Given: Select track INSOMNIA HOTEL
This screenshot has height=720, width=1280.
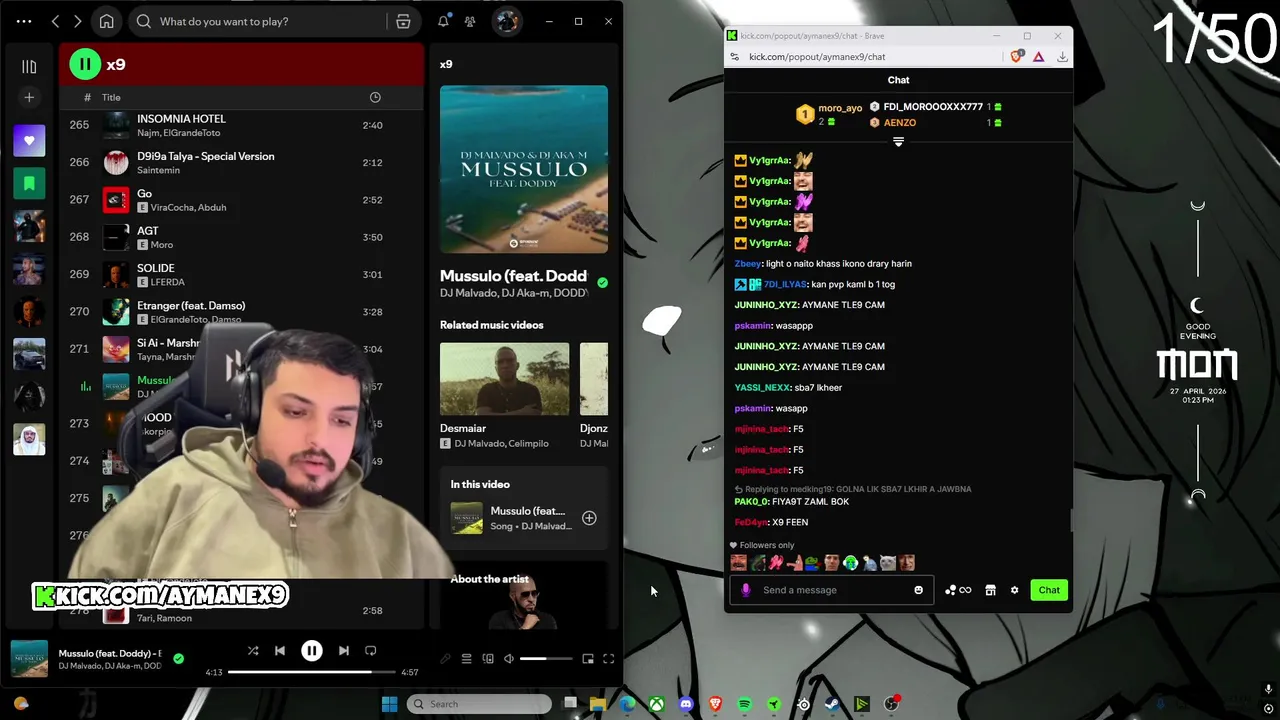Looking at the screenshot, I should [x=240, y=125].
